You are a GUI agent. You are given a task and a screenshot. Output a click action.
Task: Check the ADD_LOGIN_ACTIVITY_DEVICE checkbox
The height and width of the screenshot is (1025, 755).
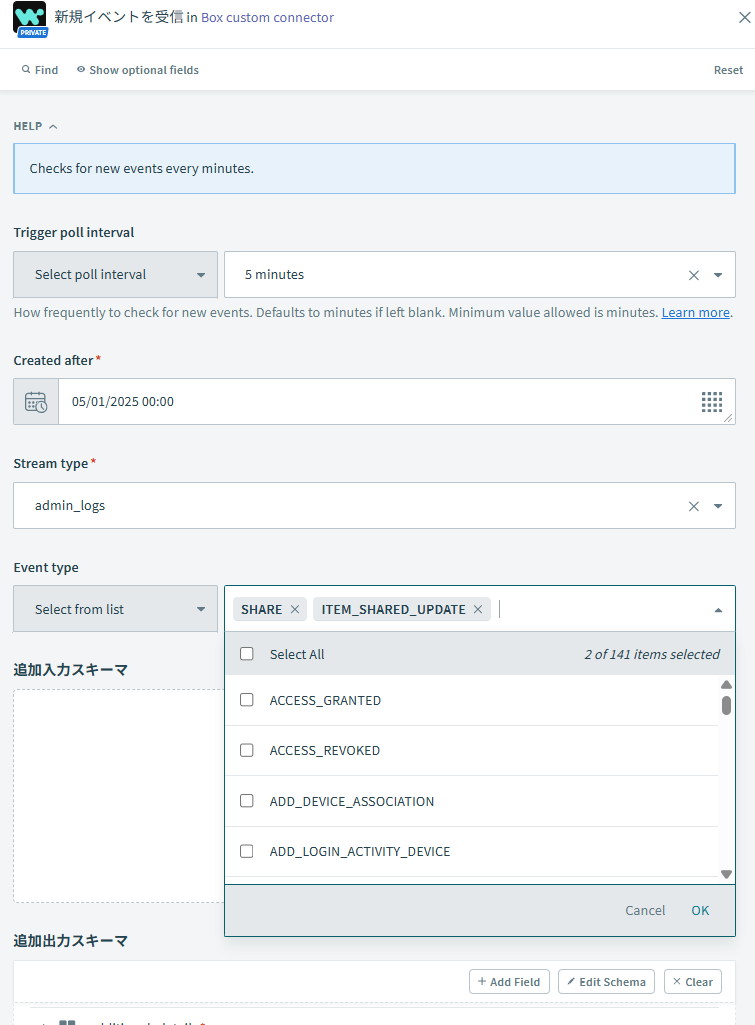click(x=246, y=851)
